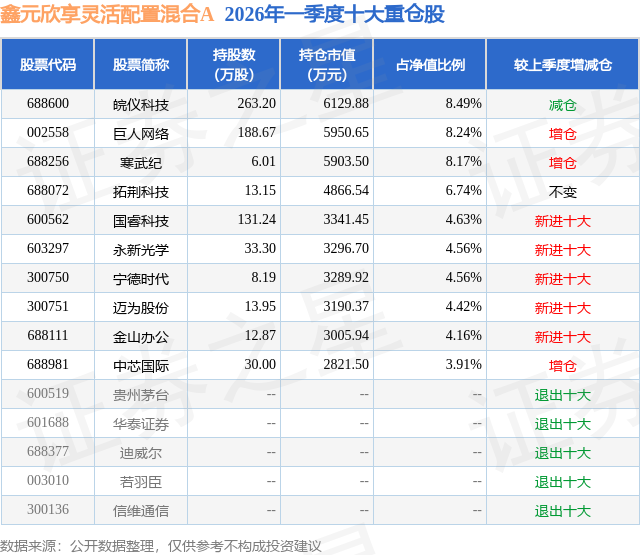This screenshot has width=640, height=555.
Task: Click 增仓 in the 中芯国际 row
Action: click(x=562, y=366)
